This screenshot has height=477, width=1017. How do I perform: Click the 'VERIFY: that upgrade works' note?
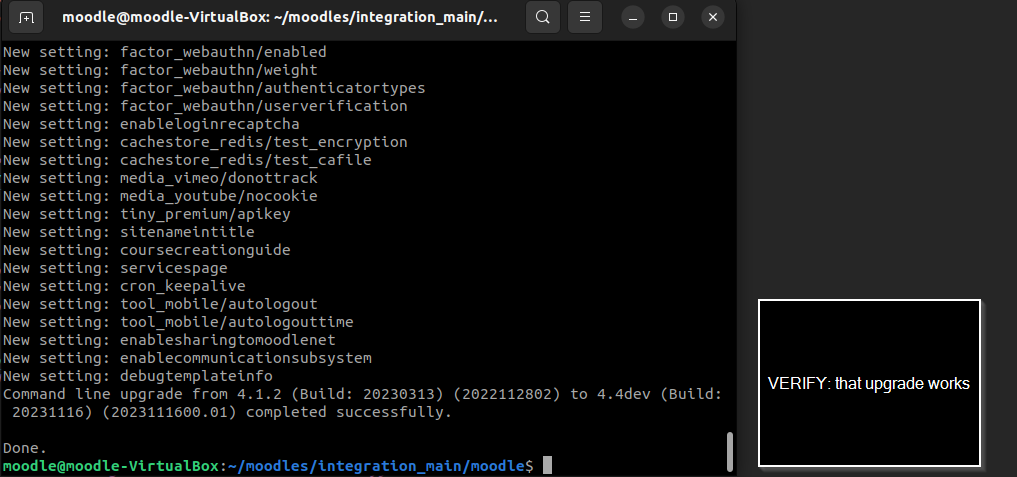tap(868, 384)
